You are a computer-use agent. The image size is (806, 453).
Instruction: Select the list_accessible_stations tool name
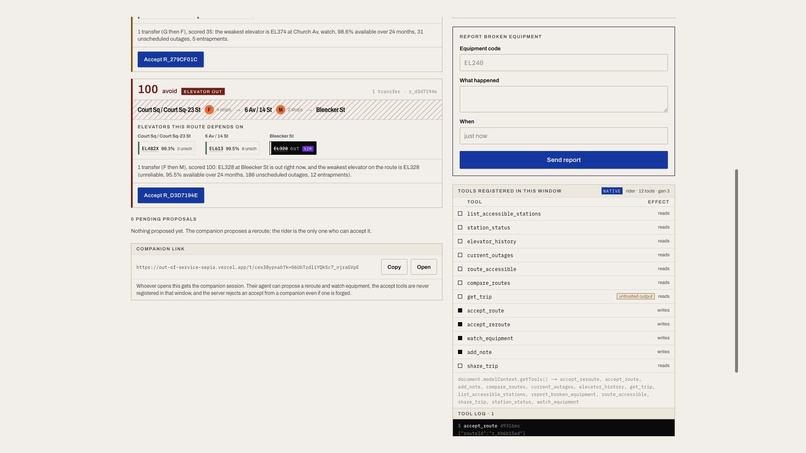coord(504,214)
